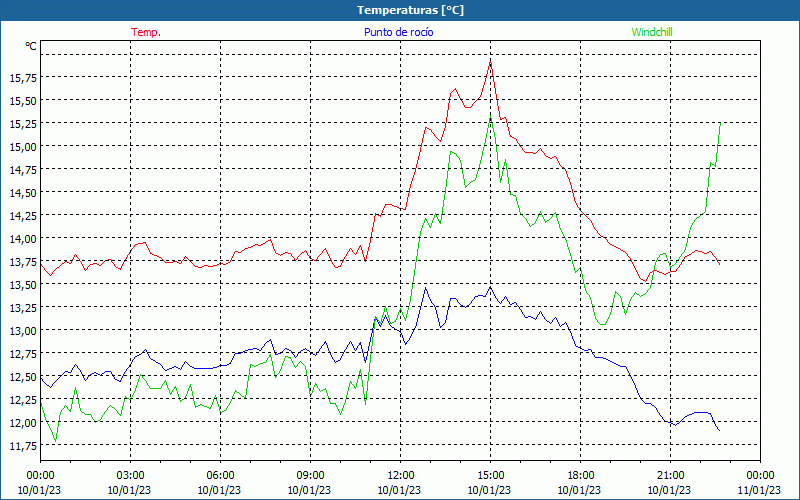Click the 12,75 y-axis value

[23, 354]
